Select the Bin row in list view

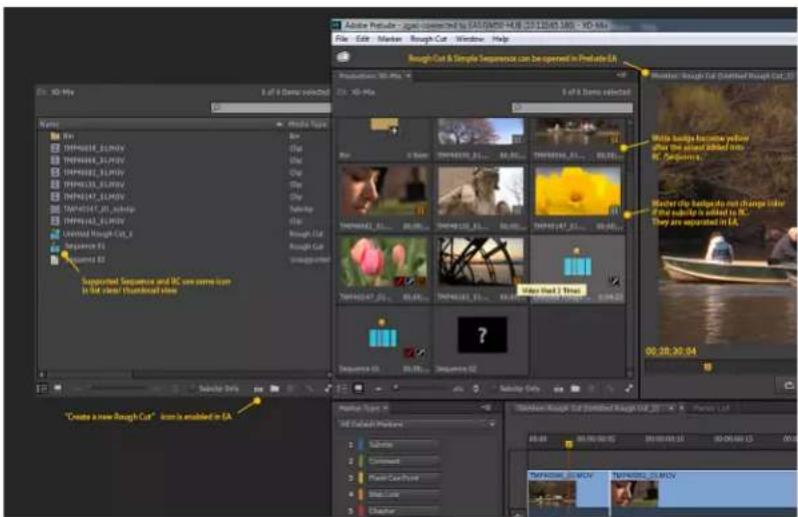tap(183, 136)
